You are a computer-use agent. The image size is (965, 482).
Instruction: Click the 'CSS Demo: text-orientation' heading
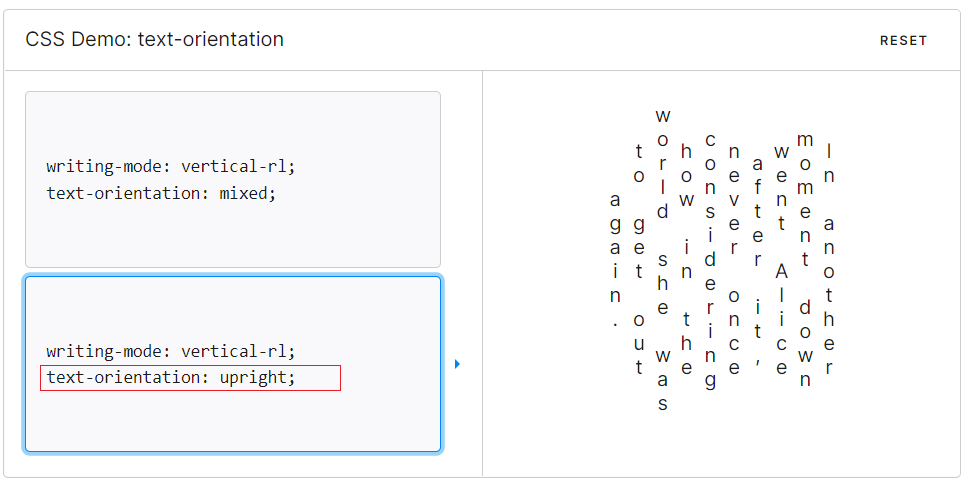click(x=154, y=39)
